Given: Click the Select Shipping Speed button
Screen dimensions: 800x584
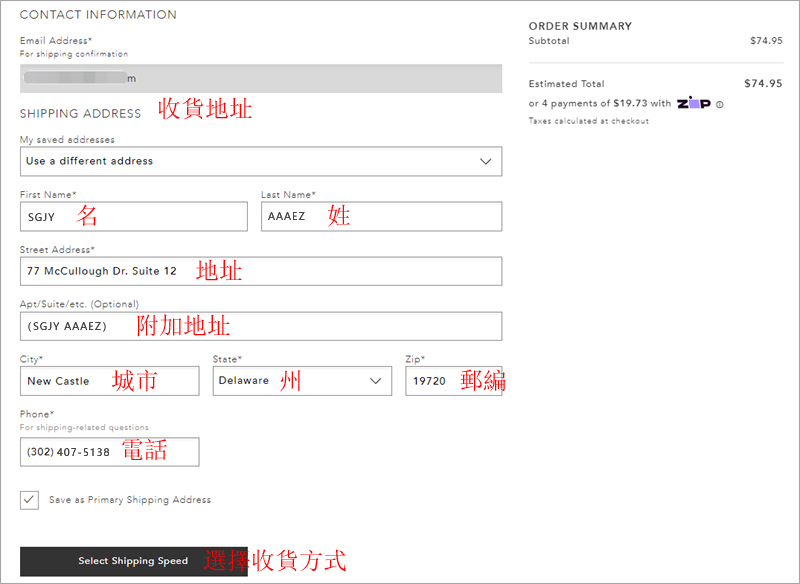Looking at the screenshot, I should (x=134, y=561).
